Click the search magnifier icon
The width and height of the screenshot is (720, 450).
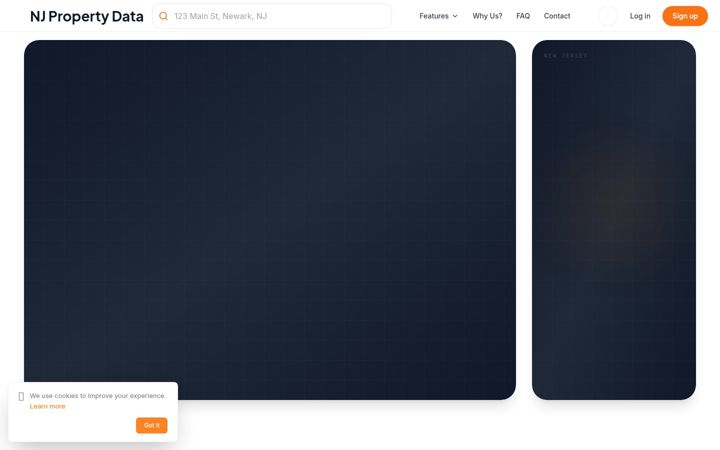pos(163,16)
